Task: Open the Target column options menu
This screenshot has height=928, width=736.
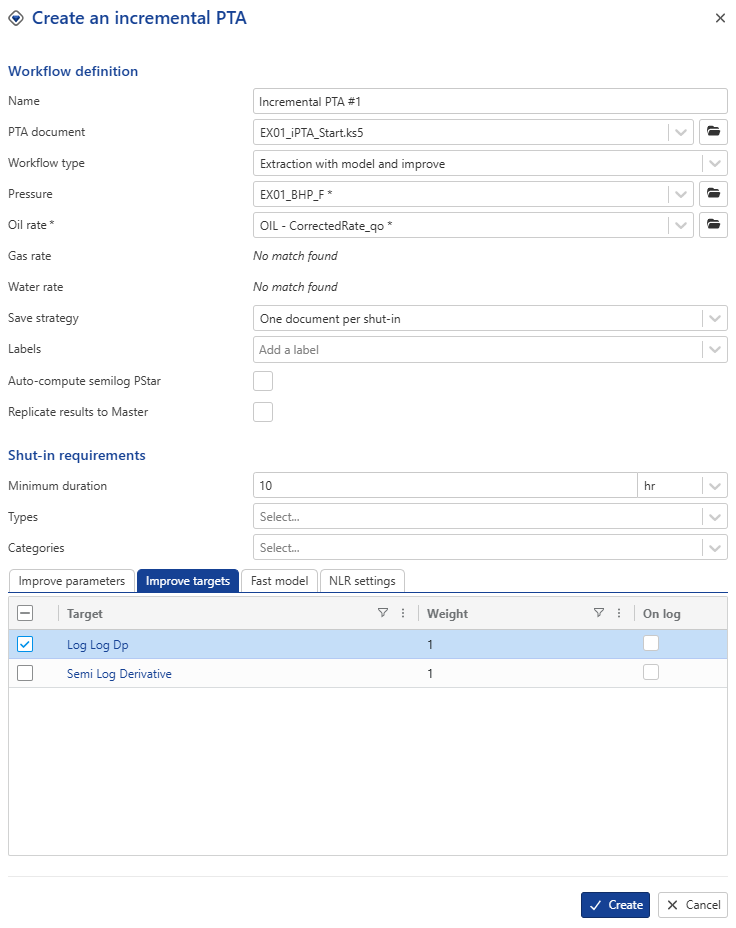Action: tap(403, 613)
